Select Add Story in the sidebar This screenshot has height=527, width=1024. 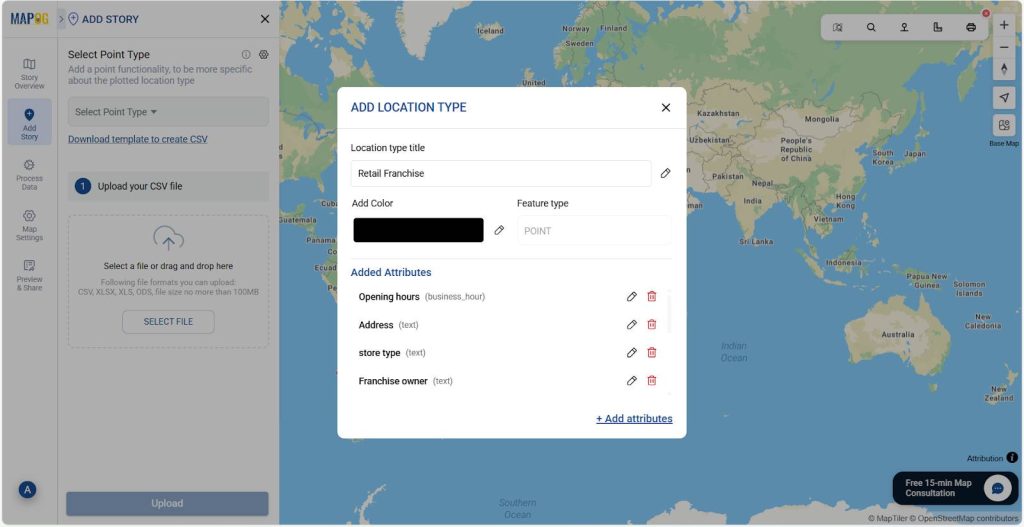pos(29,123)
